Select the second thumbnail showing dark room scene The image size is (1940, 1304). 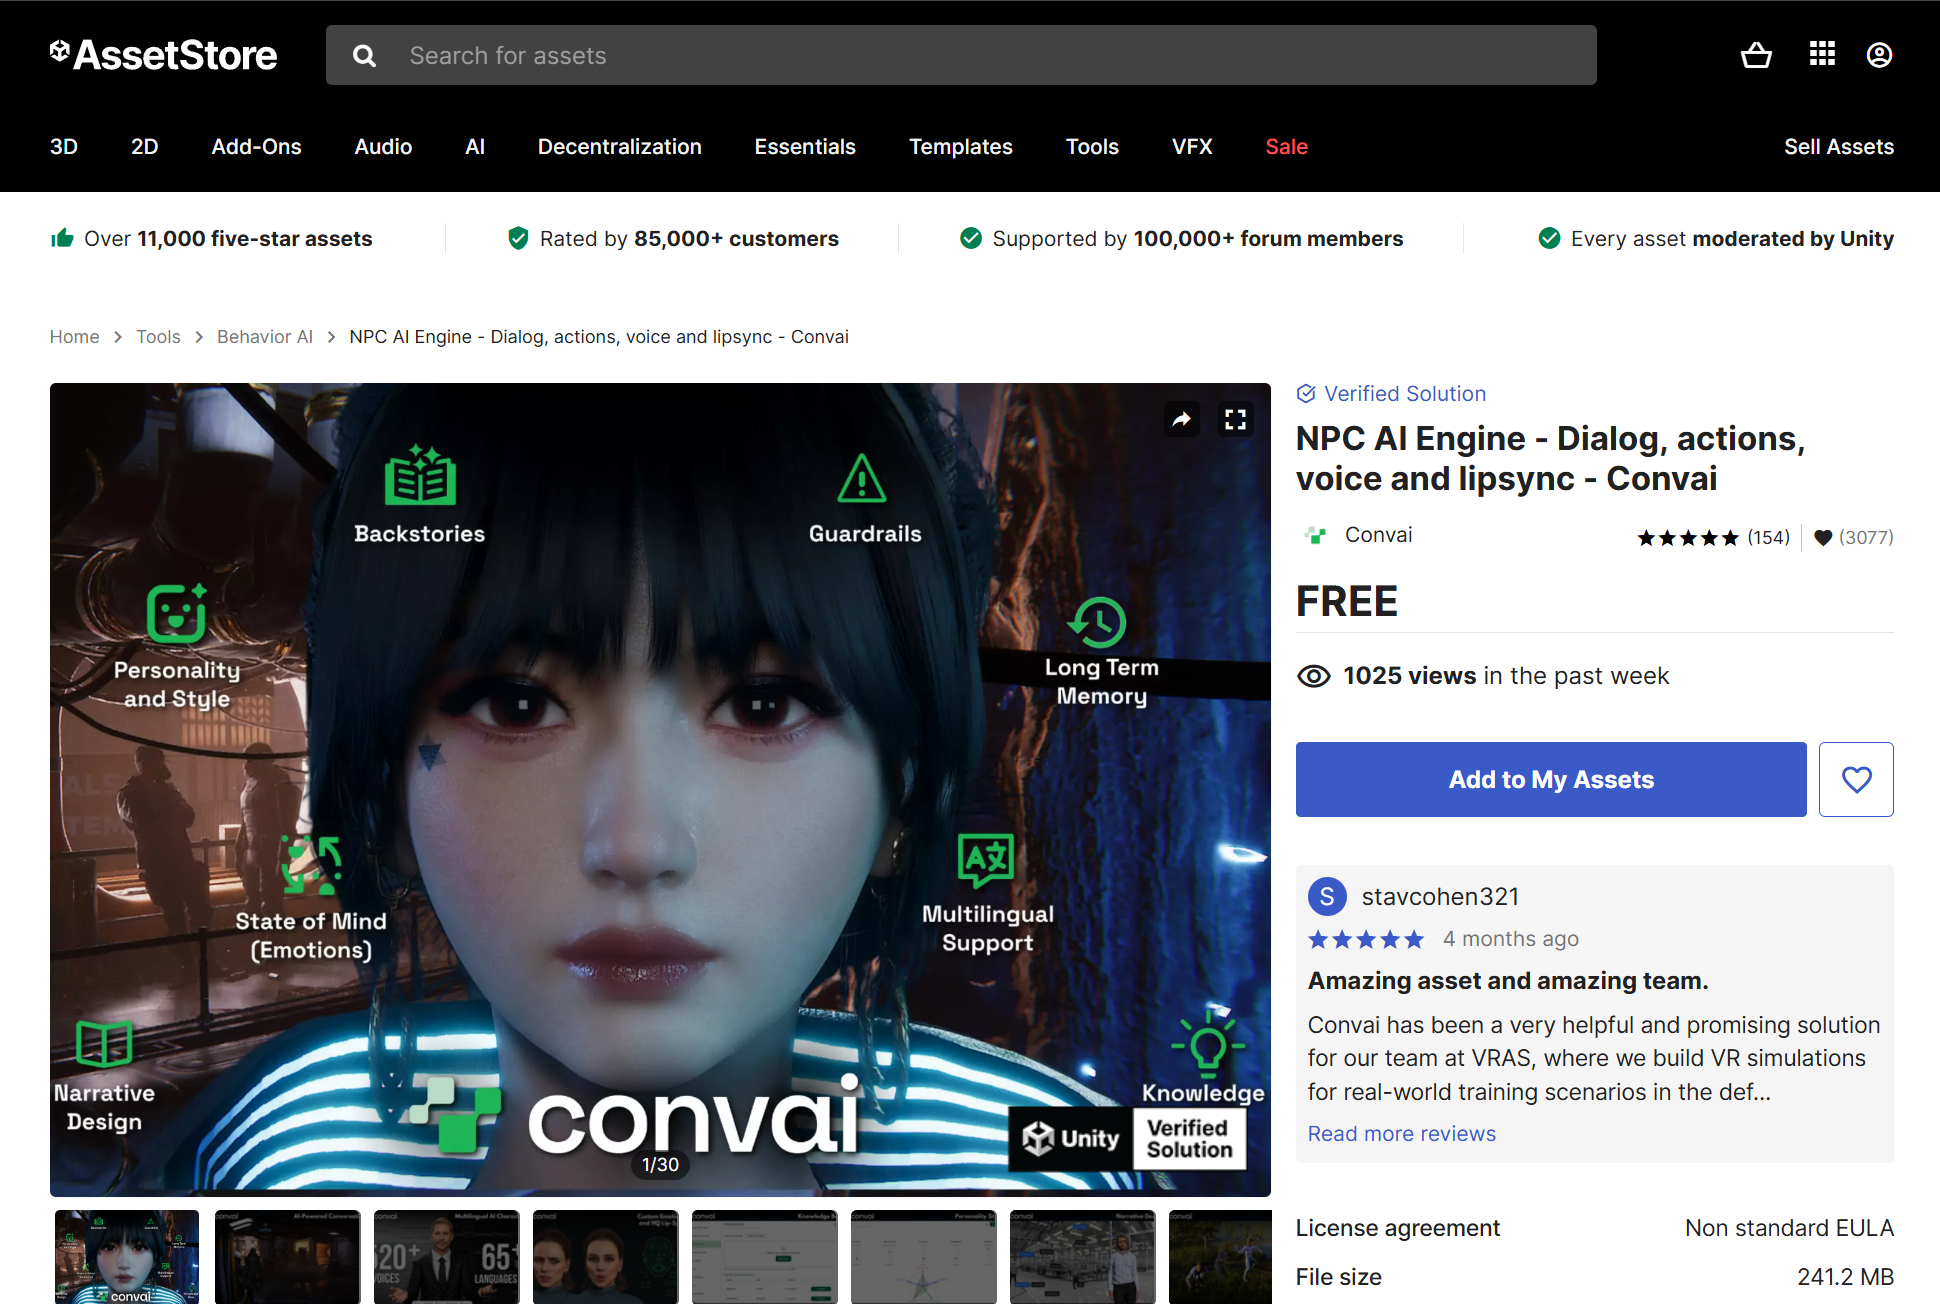click(287, 1257)
